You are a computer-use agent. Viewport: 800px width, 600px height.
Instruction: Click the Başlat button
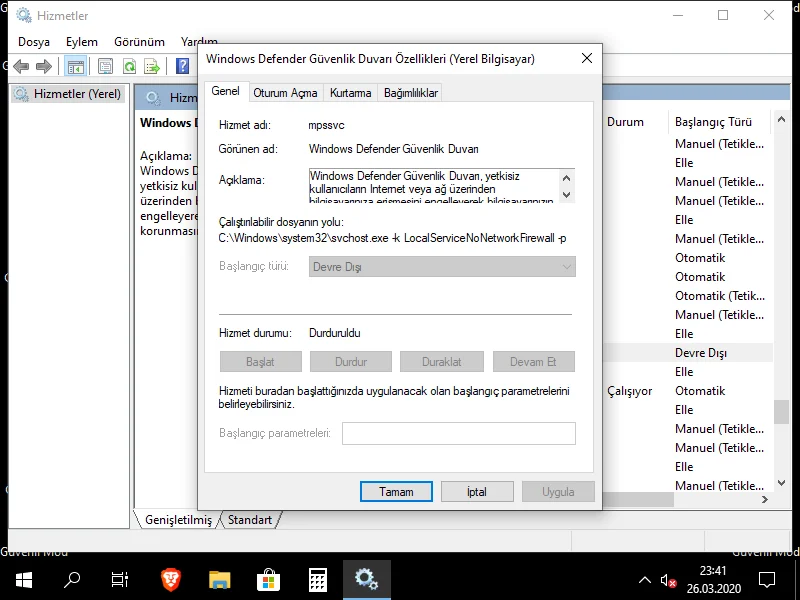point(260,362)
